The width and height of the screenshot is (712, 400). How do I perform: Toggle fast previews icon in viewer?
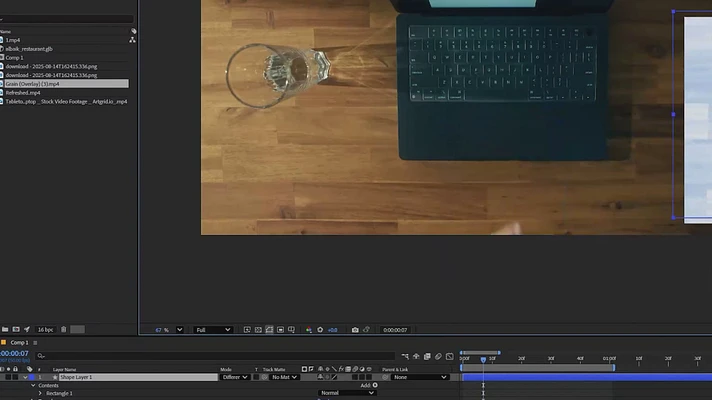247,330
